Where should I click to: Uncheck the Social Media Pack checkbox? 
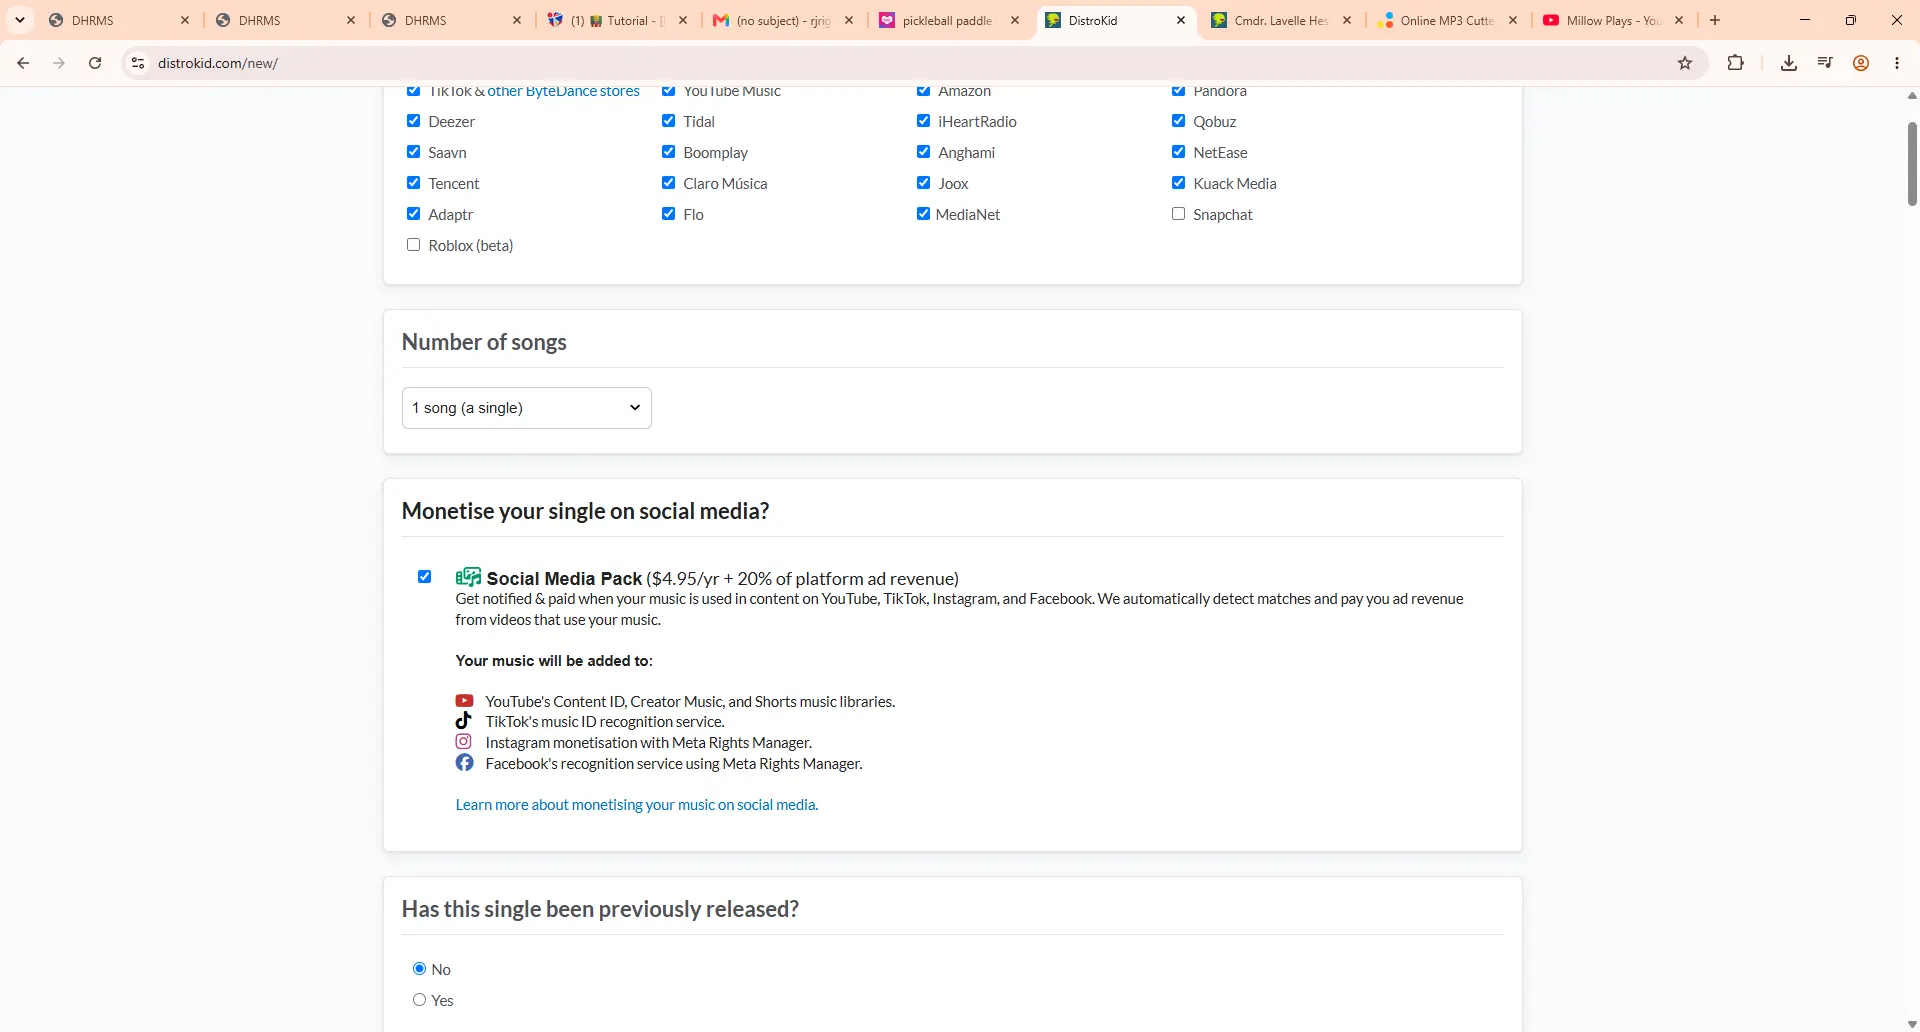point(424,577)
